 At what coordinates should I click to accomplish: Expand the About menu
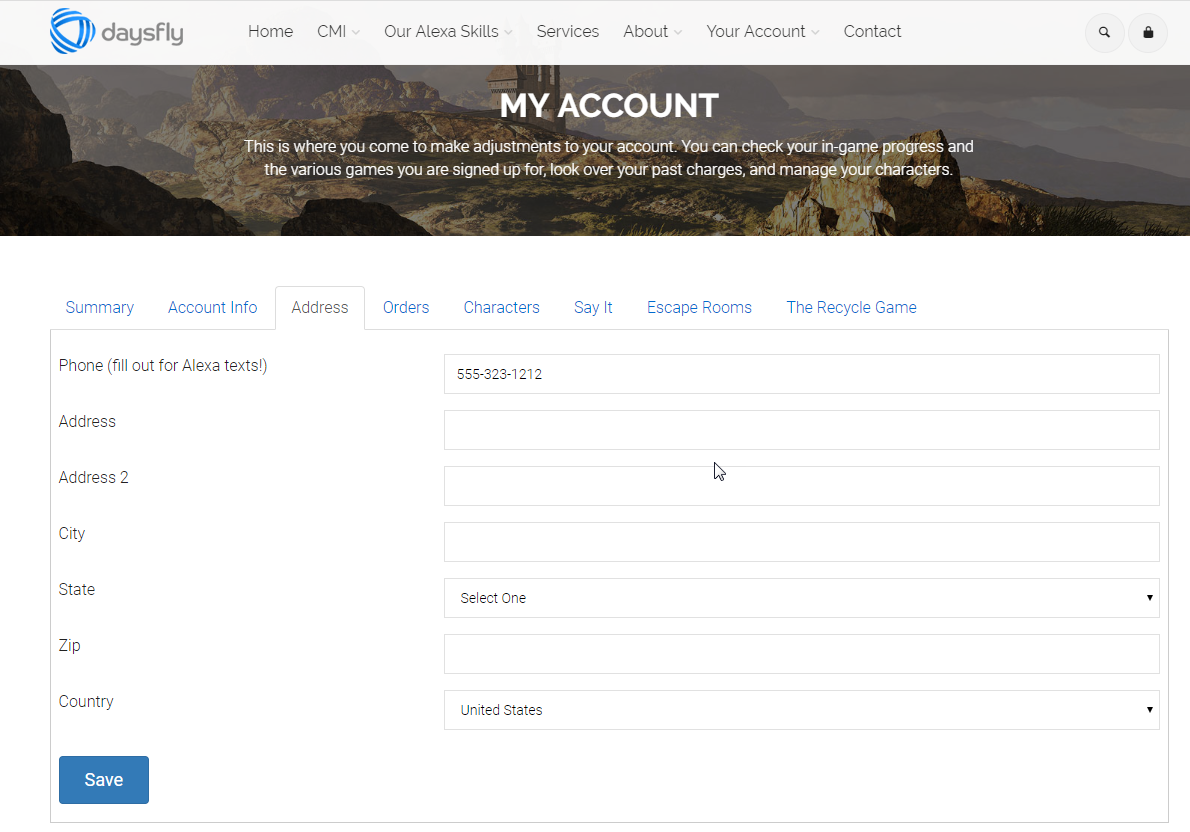[x=653, y=32]
